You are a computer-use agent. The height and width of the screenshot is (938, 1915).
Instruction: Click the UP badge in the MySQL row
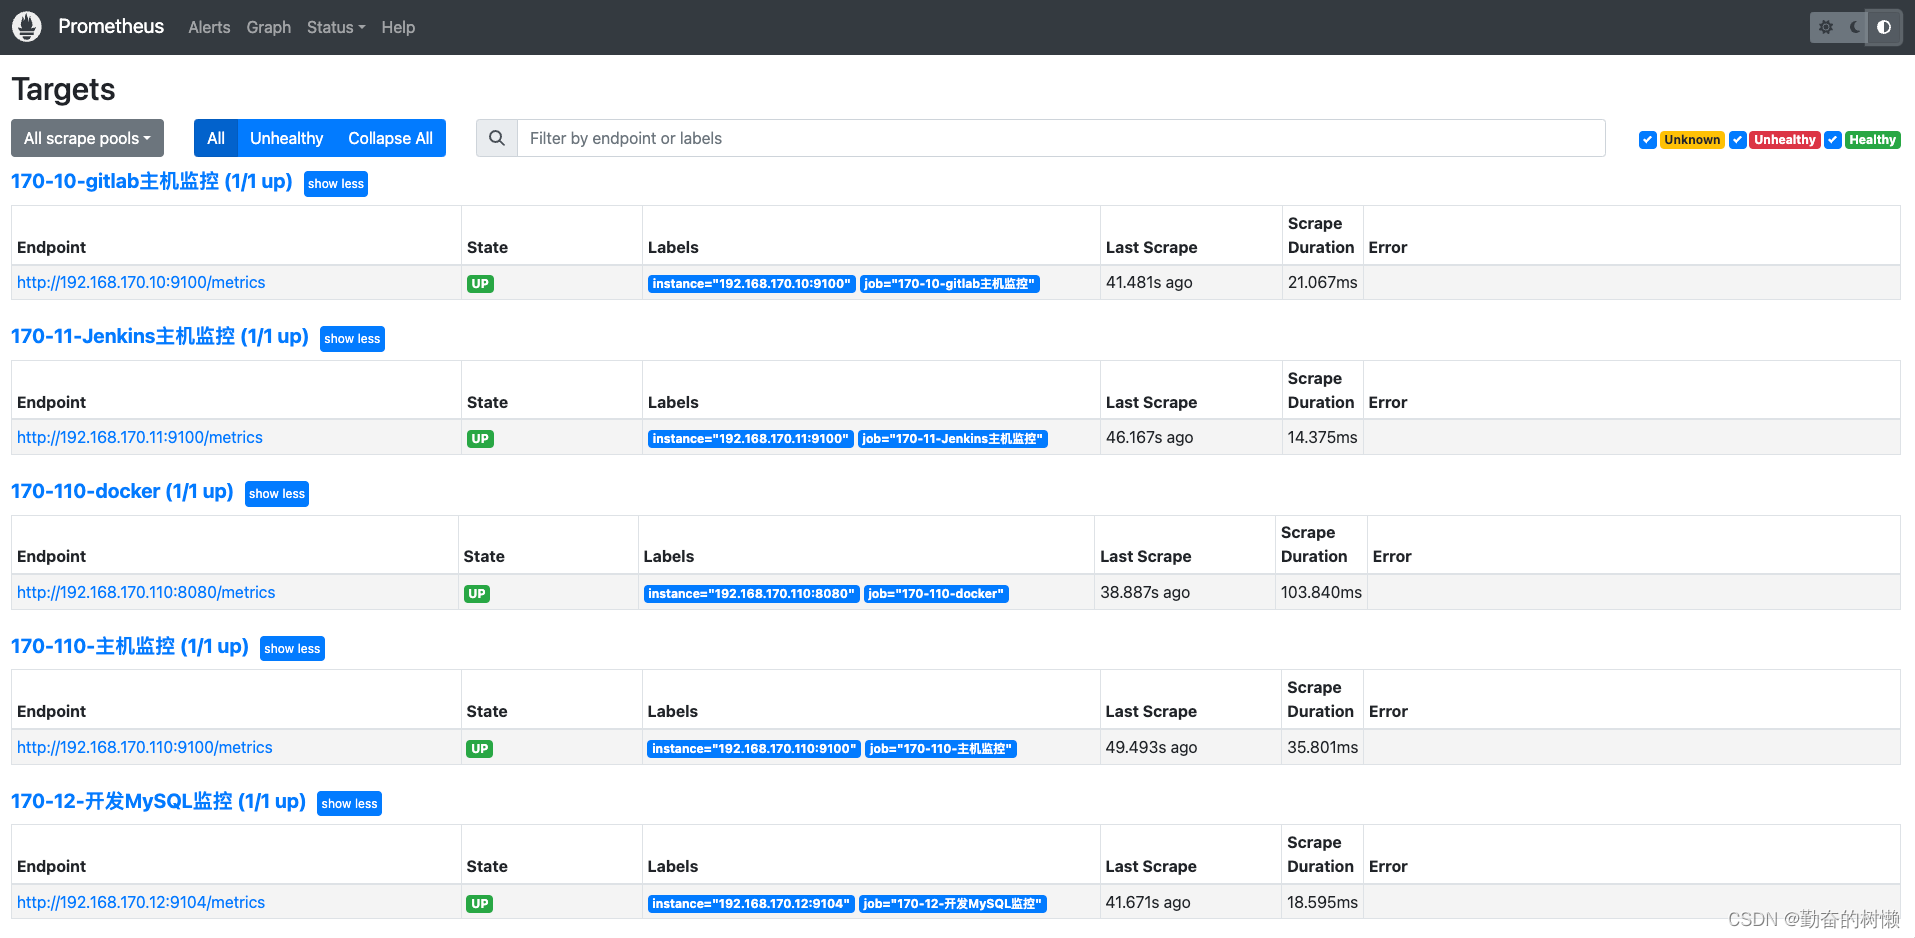480,904
